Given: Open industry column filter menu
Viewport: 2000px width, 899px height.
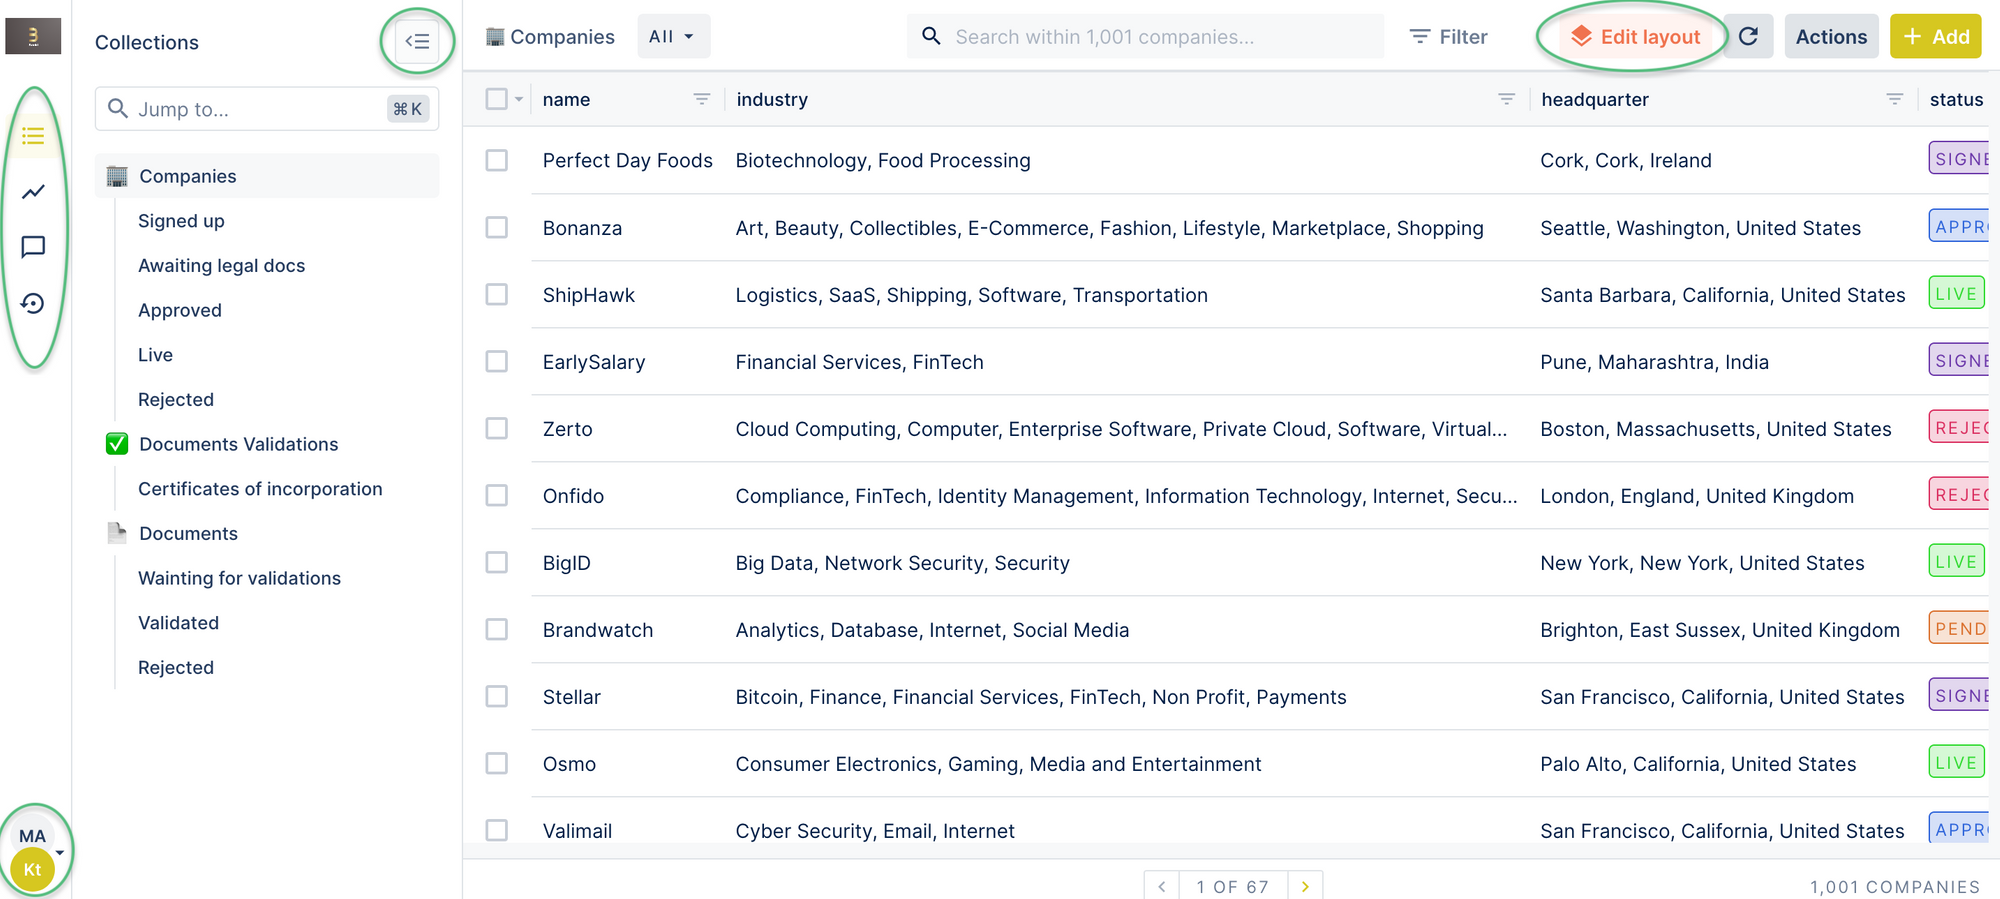Looking at the screenshot, I should pos(1506,99).
